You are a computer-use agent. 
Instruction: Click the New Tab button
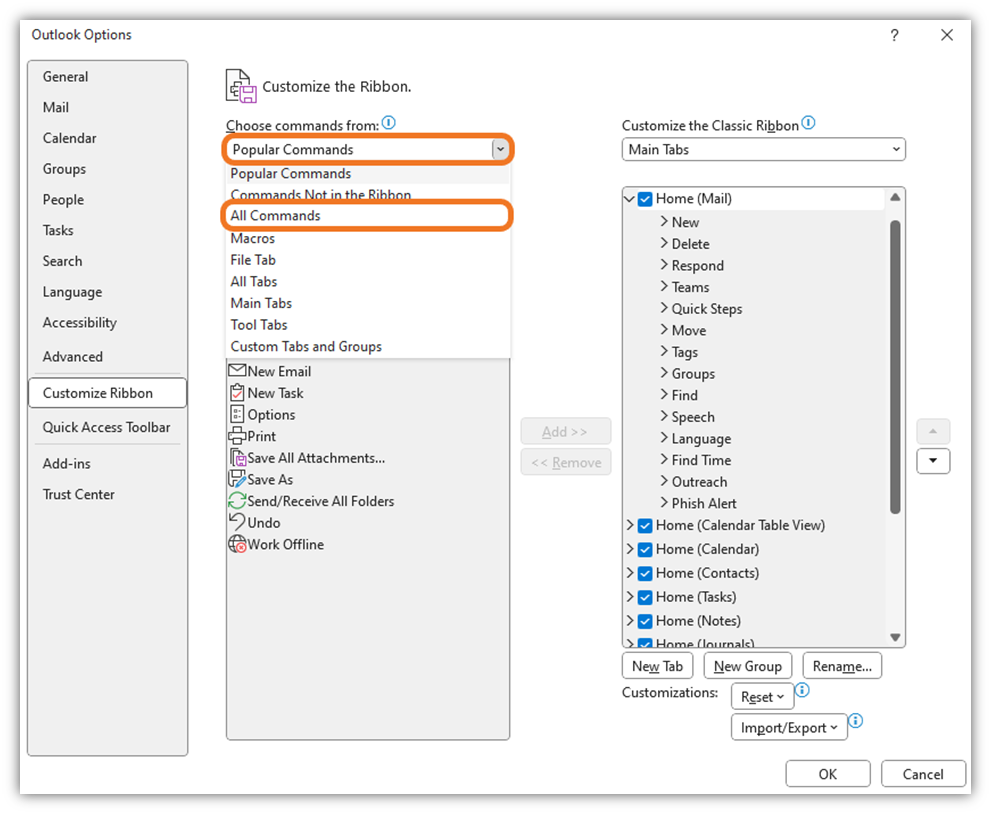(657, 666)
